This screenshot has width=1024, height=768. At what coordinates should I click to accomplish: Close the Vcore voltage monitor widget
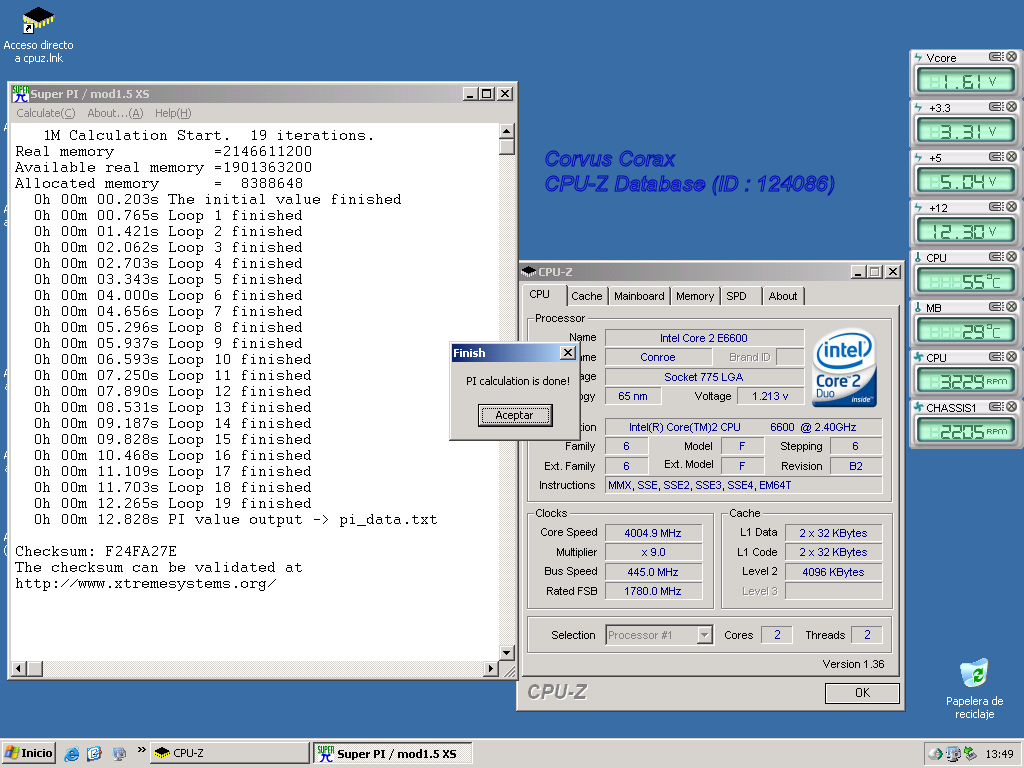coord(1010,57)
